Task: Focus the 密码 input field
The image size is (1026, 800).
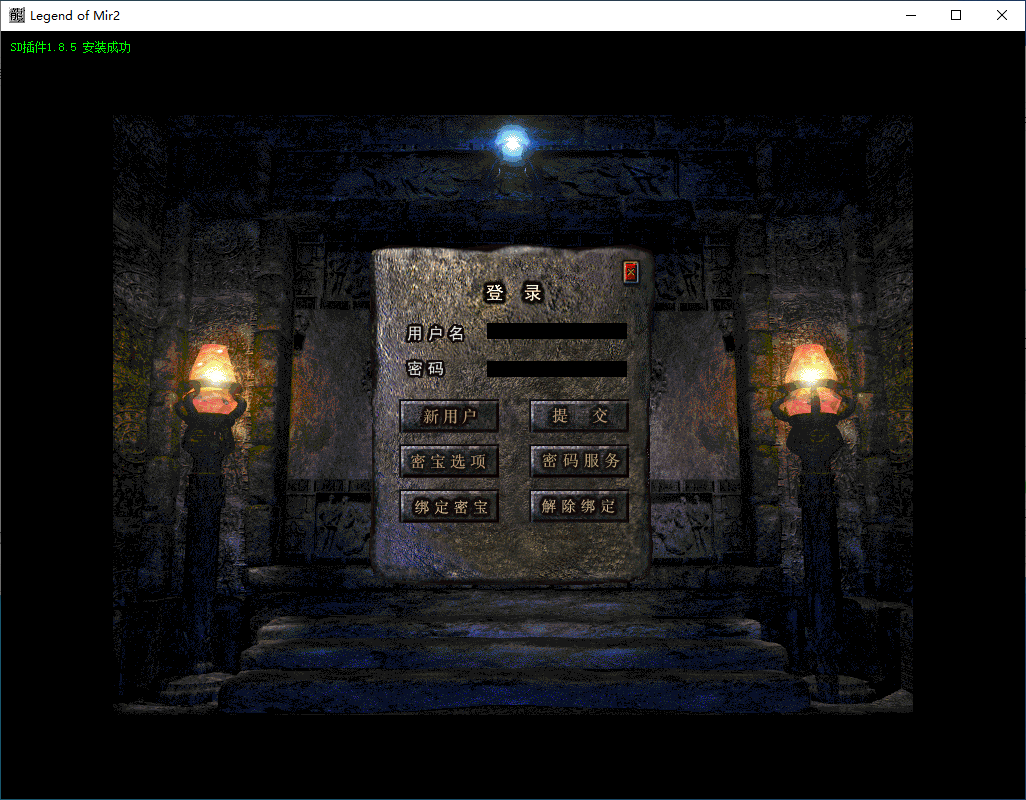Action: point(556,369)
